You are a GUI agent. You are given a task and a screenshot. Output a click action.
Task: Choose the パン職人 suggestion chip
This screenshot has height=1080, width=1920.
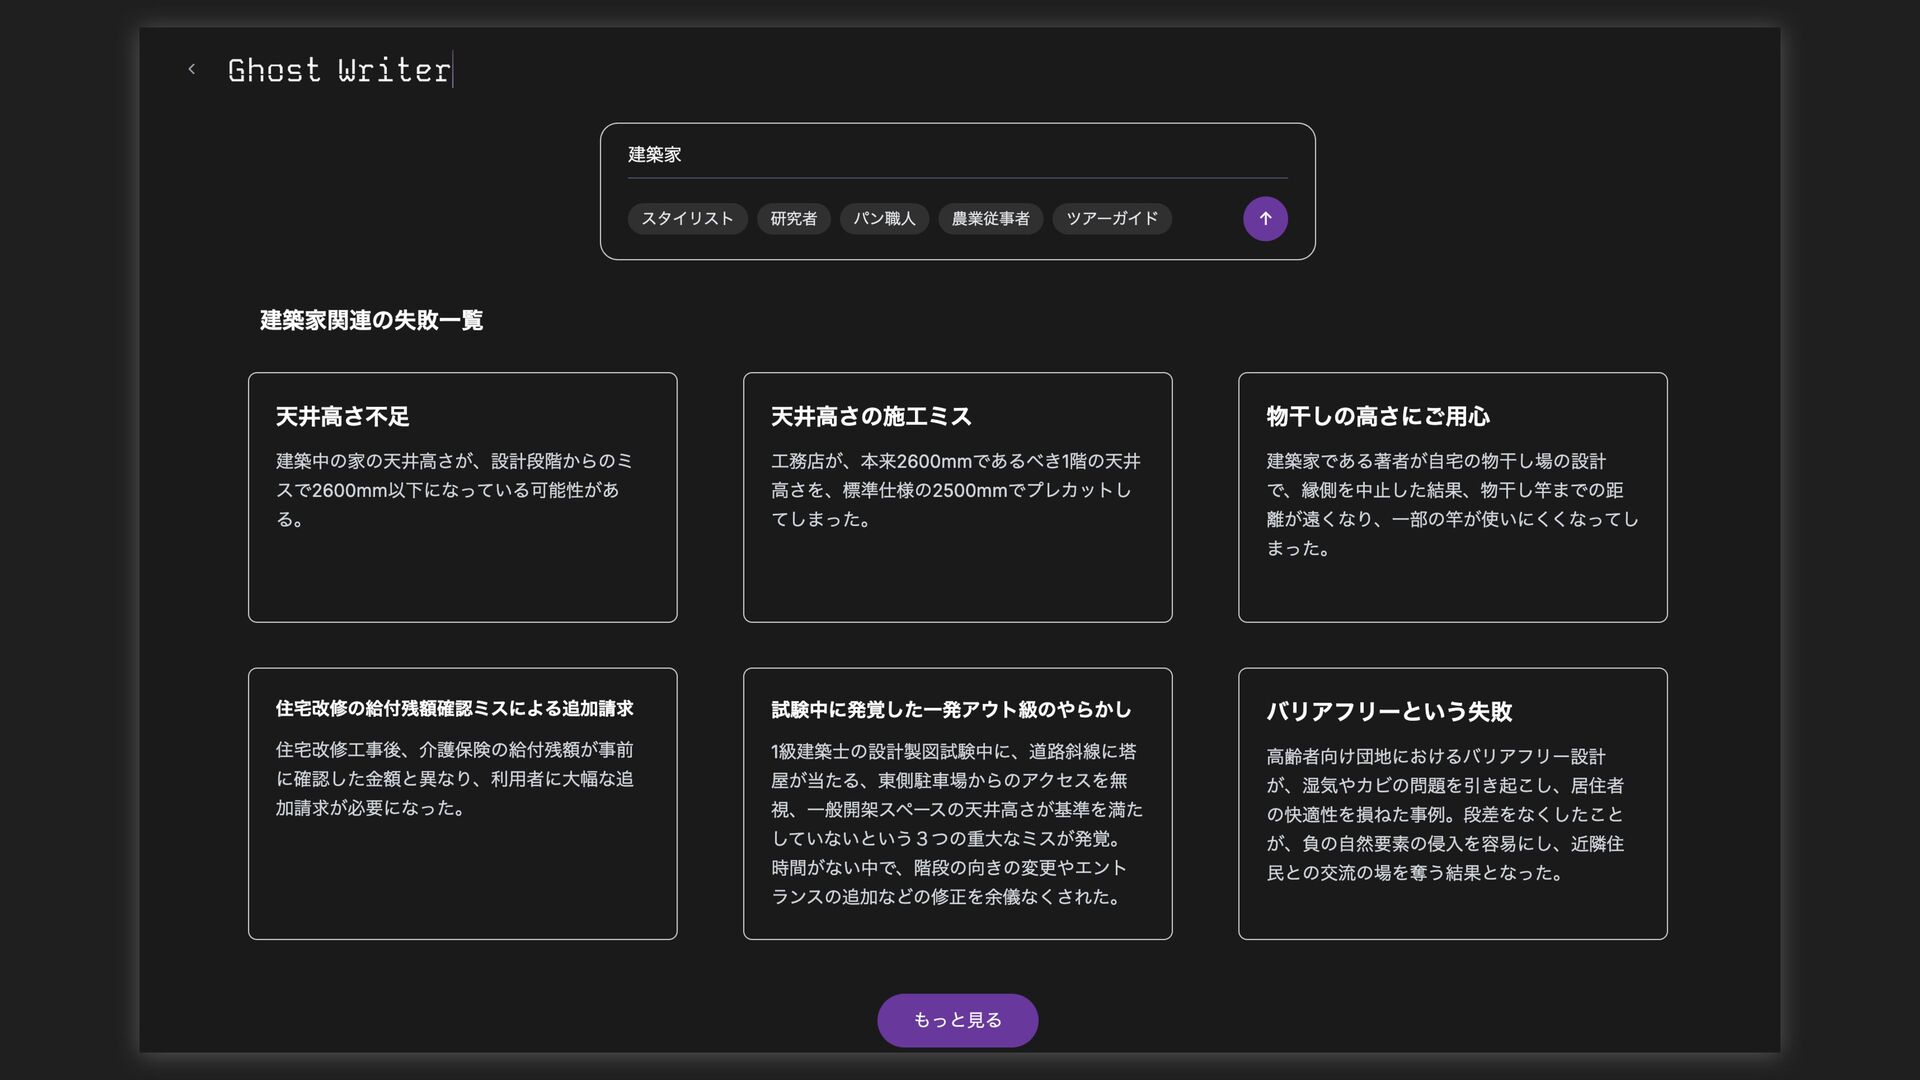tap(884, 219)
